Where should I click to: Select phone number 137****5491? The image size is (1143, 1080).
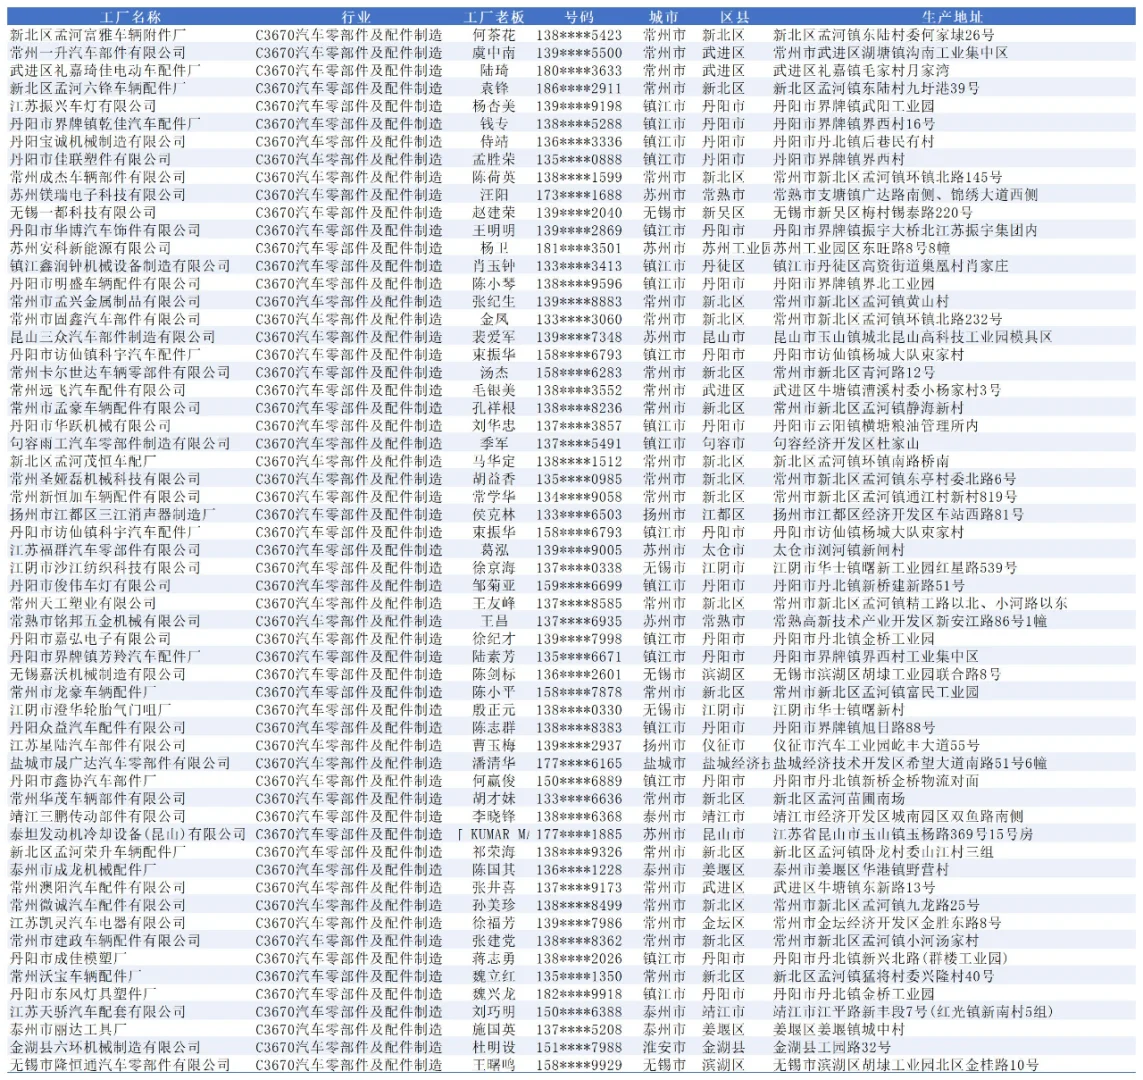(579, 443)
